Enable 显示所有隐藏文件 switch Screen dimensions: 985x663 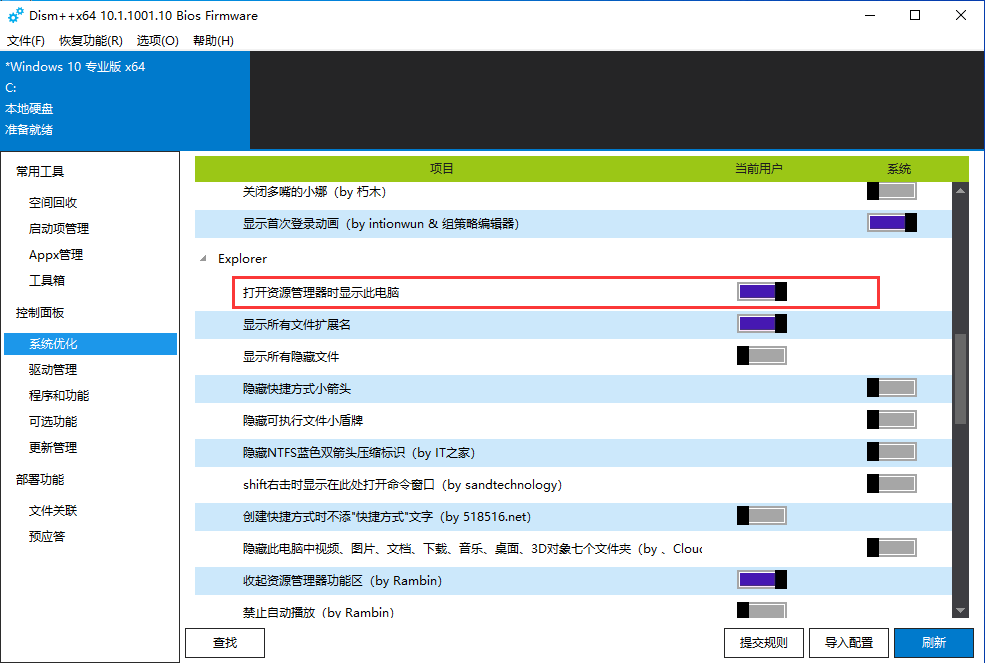point(762,356)
